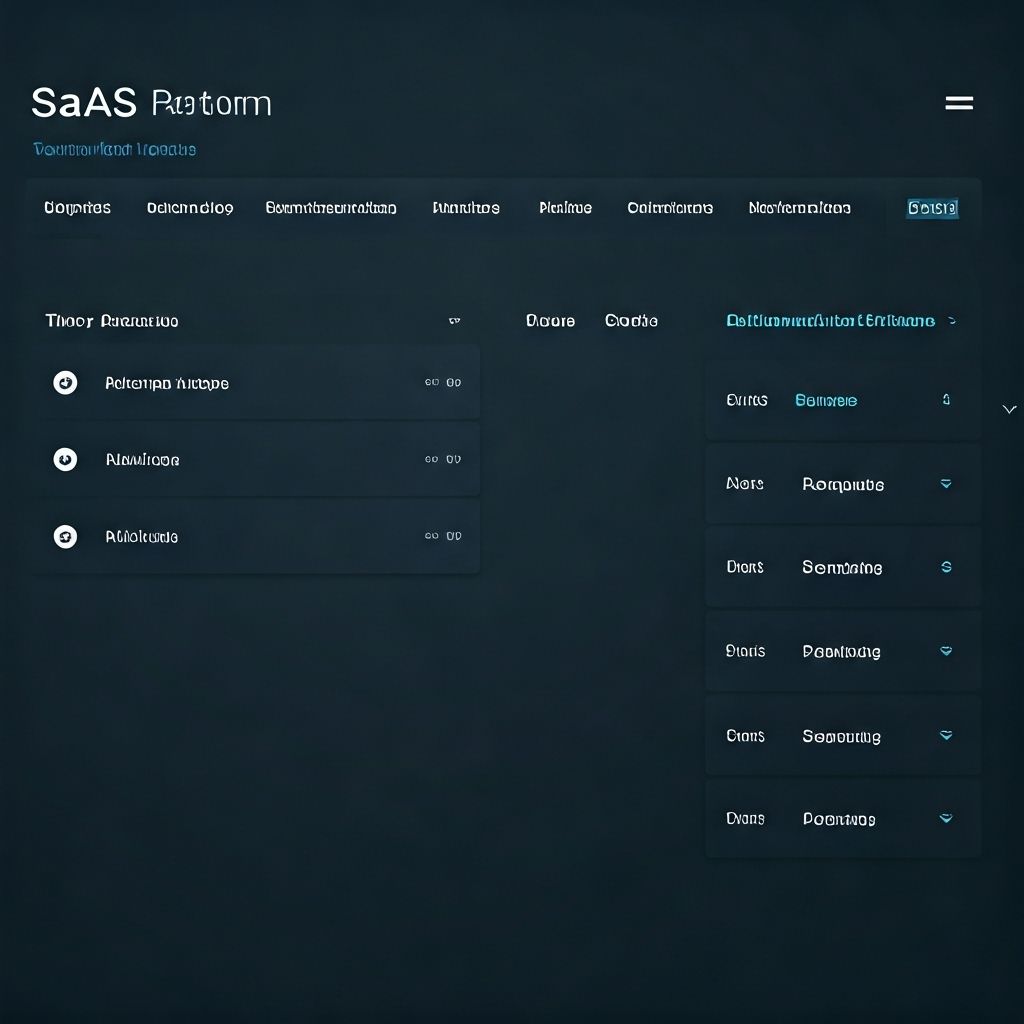
Task: Switch to the fifth navigation bar tab
Action: point(565,208)
